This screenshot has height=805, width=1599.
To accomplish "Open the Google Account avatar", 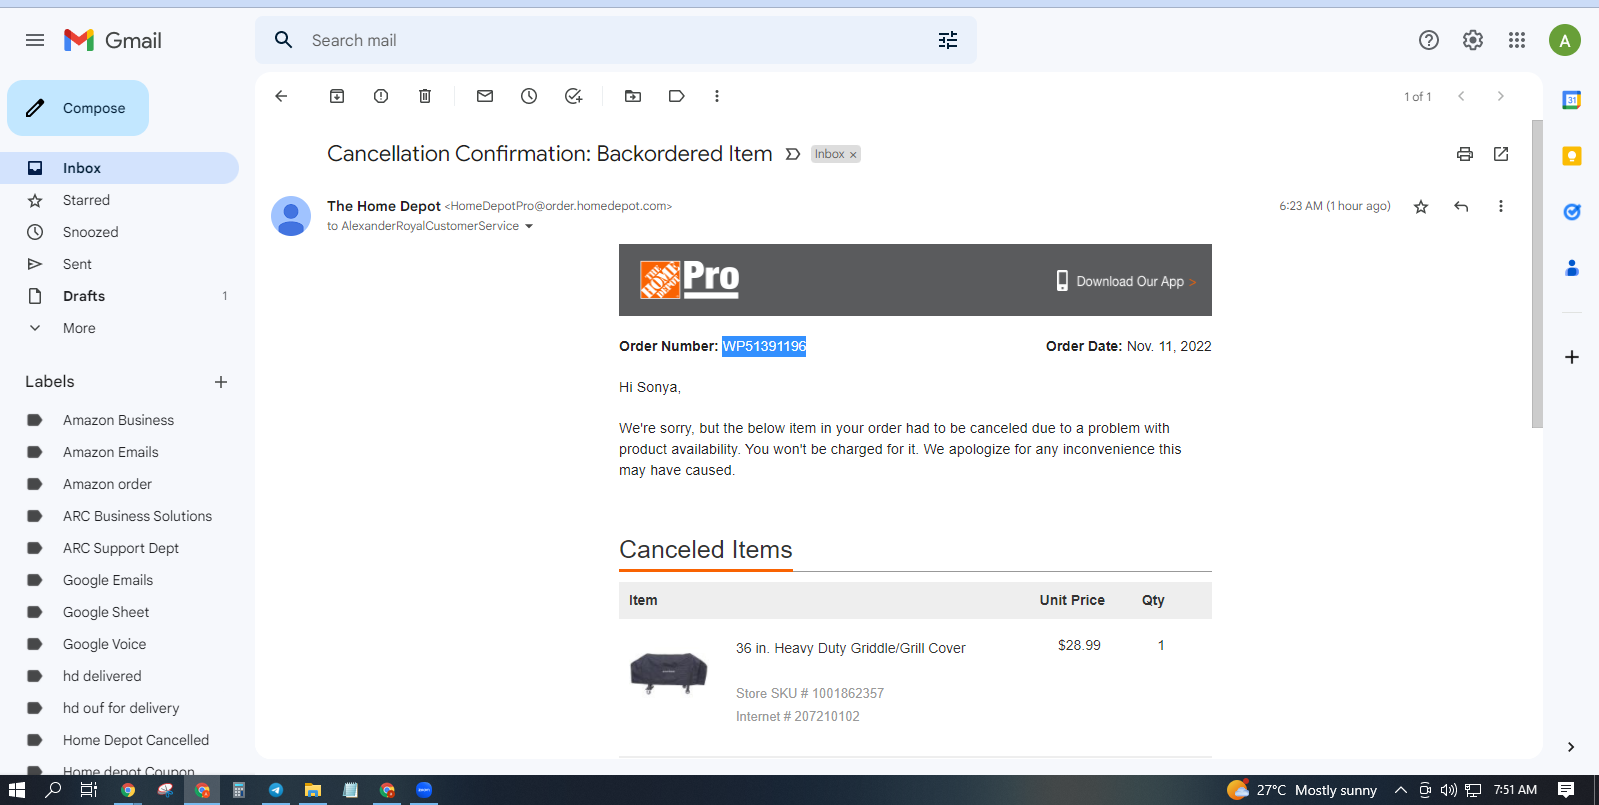I will (x=1565, y=40).
